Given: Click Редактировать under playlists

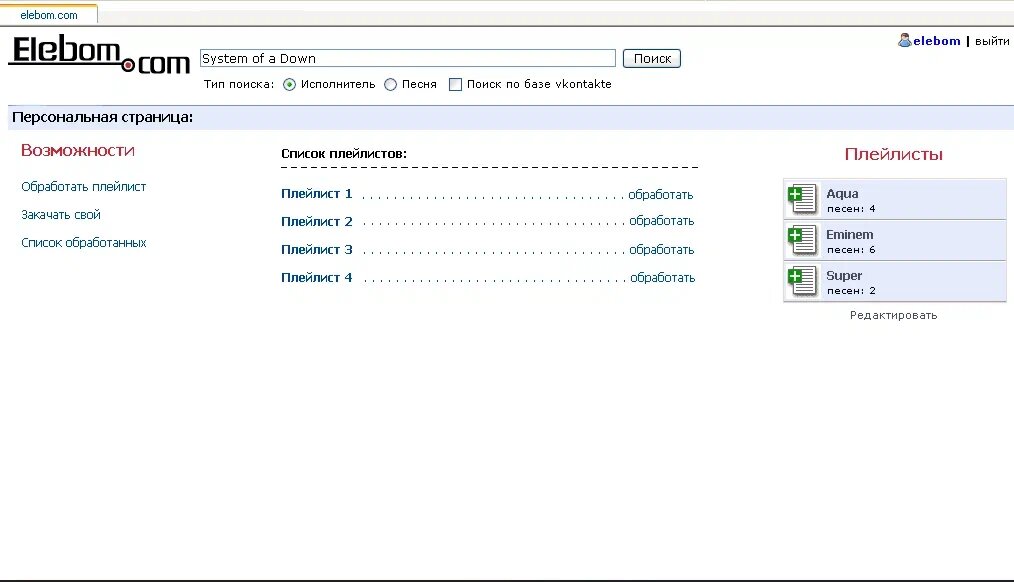Looking at the screenshot, I should pos(893,316).
